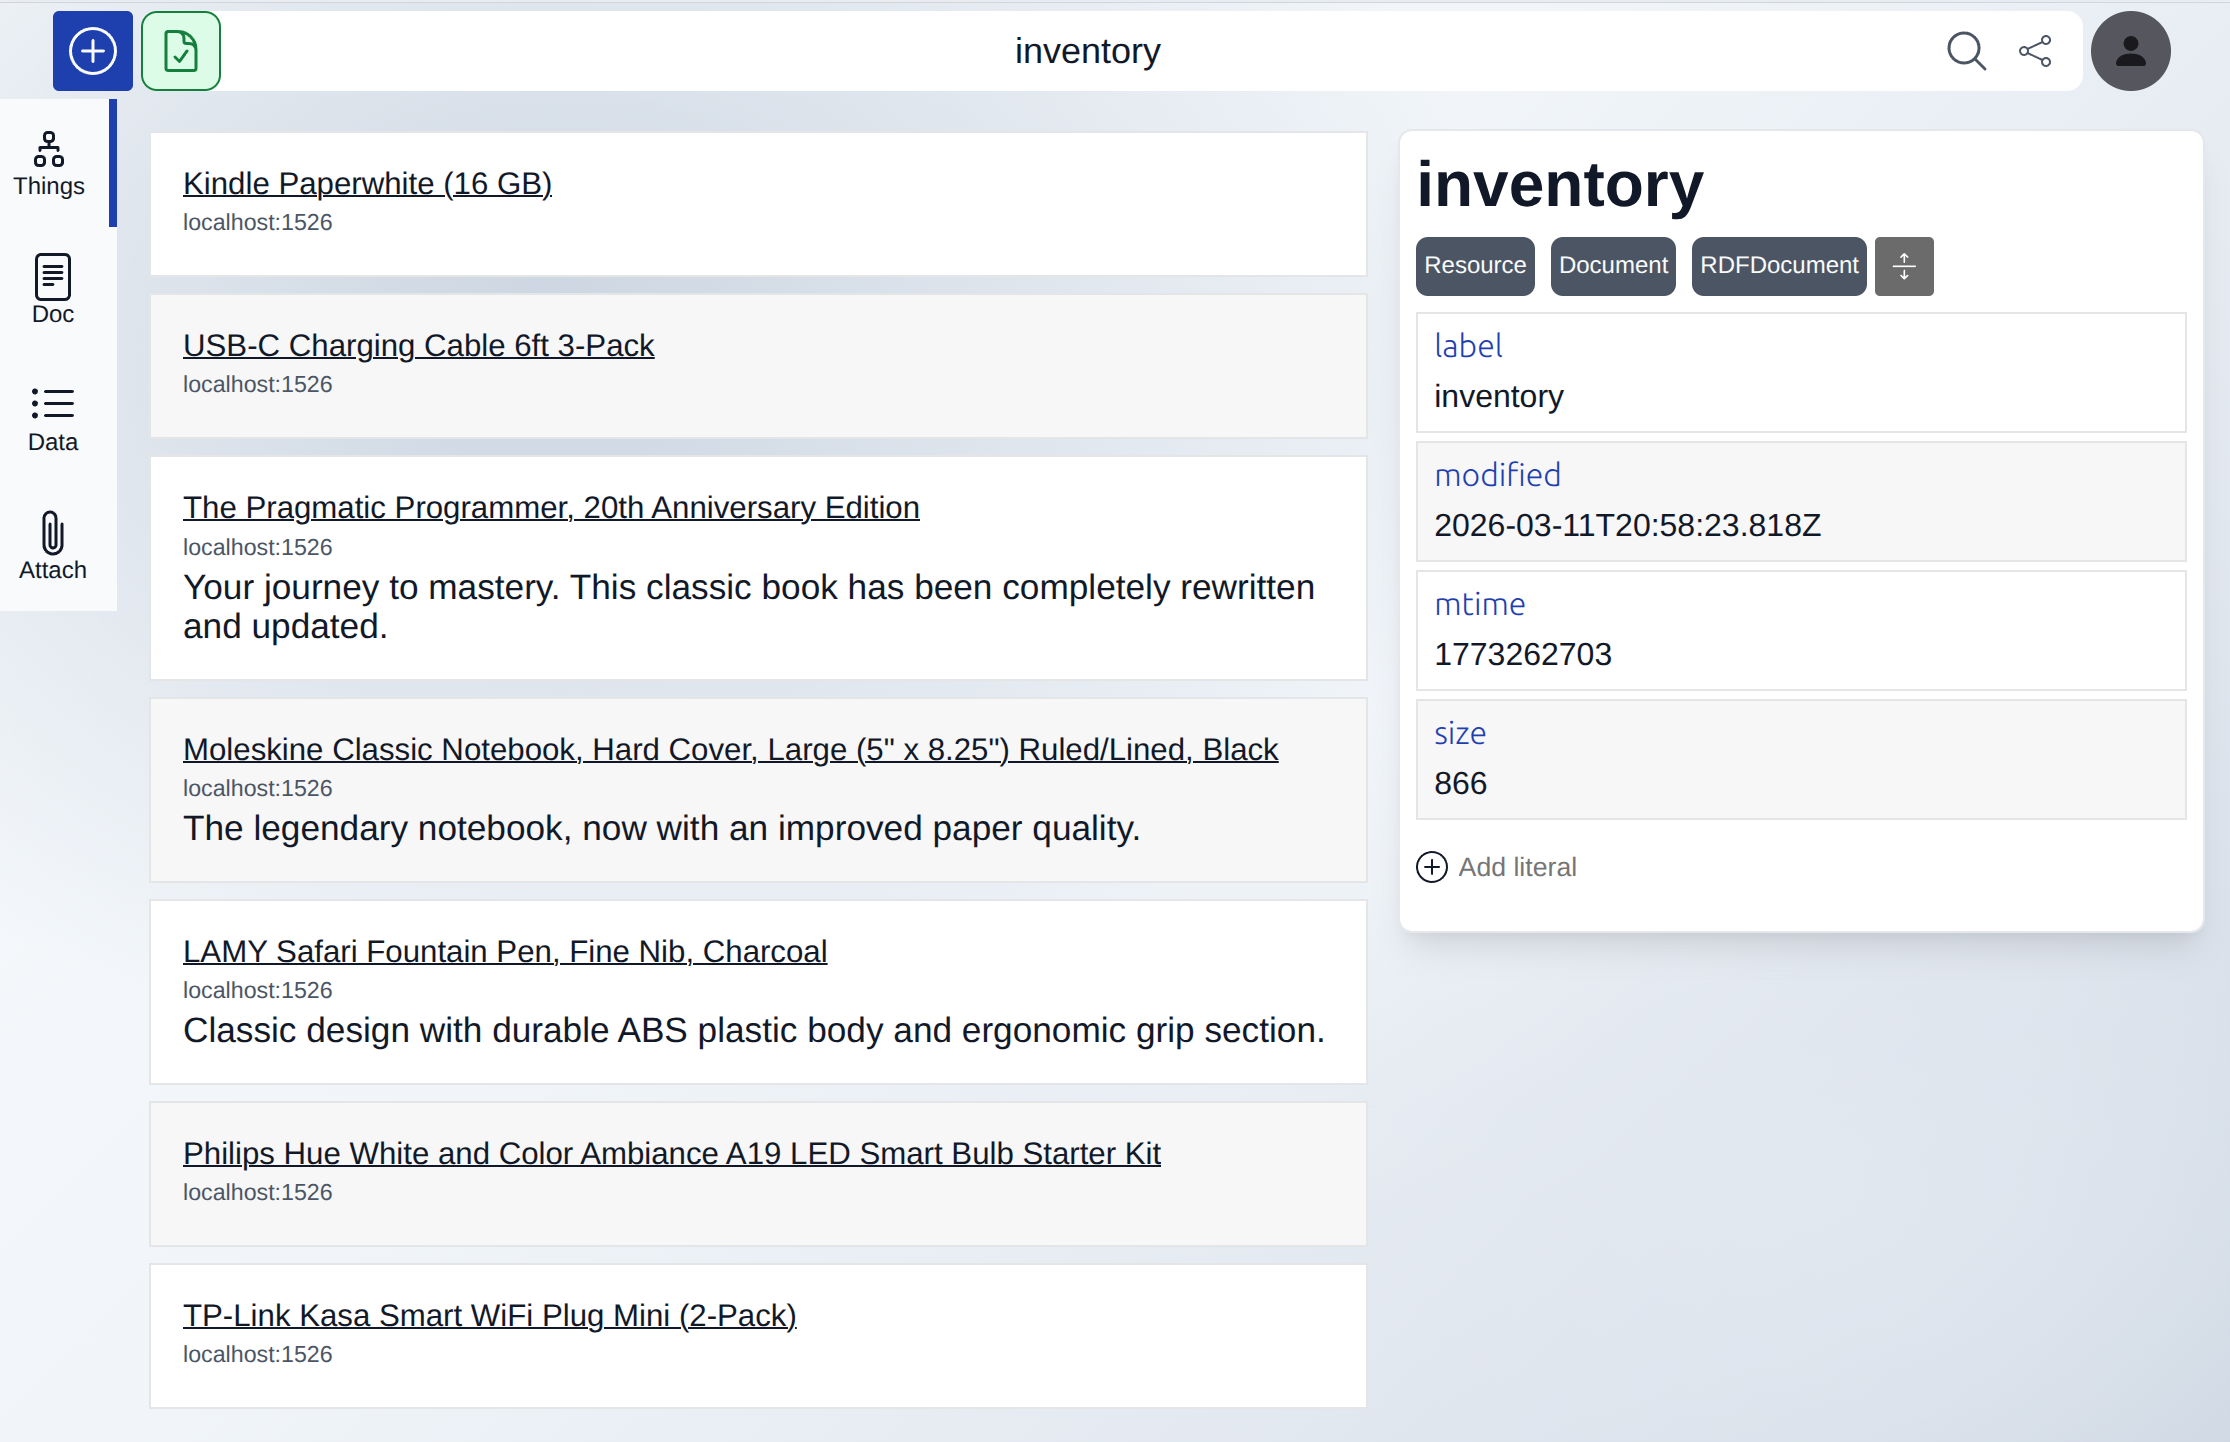Viewport: 2230px width, 1442px height.
Task: Open Kindle Paperwhite (16 GB) link
Action: (367, 183)
